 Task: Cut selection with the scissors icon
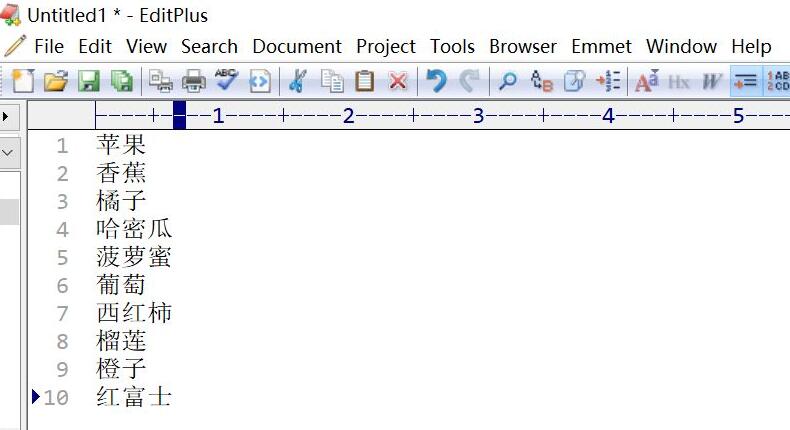(x=298, y=81)
